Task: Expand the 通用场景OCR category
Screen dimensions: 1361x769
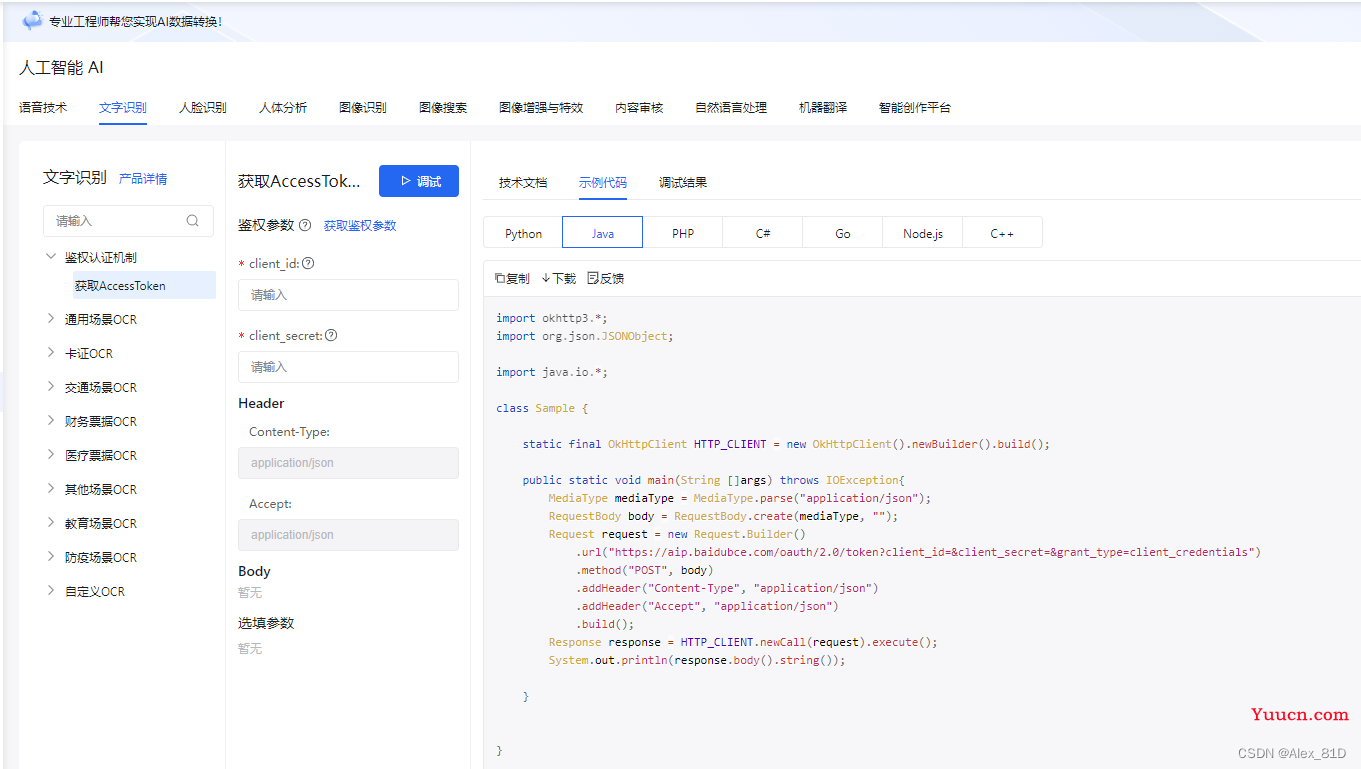Action: pos(51,319)
